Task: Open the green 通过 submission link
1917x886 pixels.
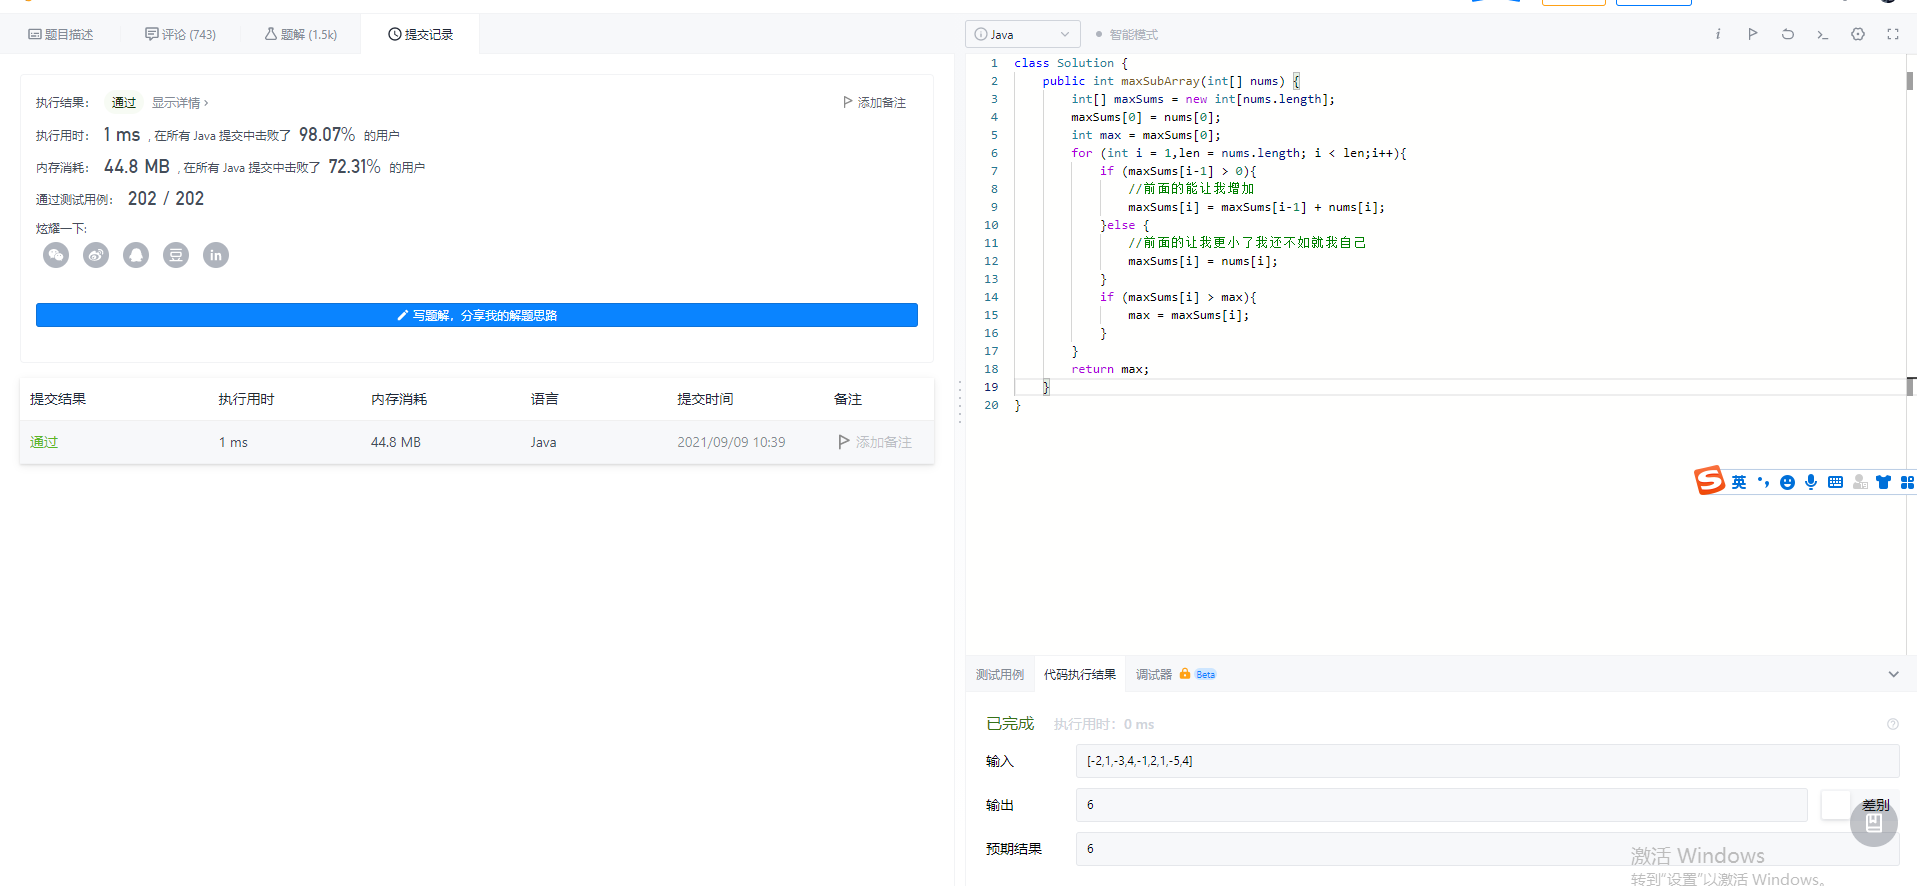Action: pos(44,442)
